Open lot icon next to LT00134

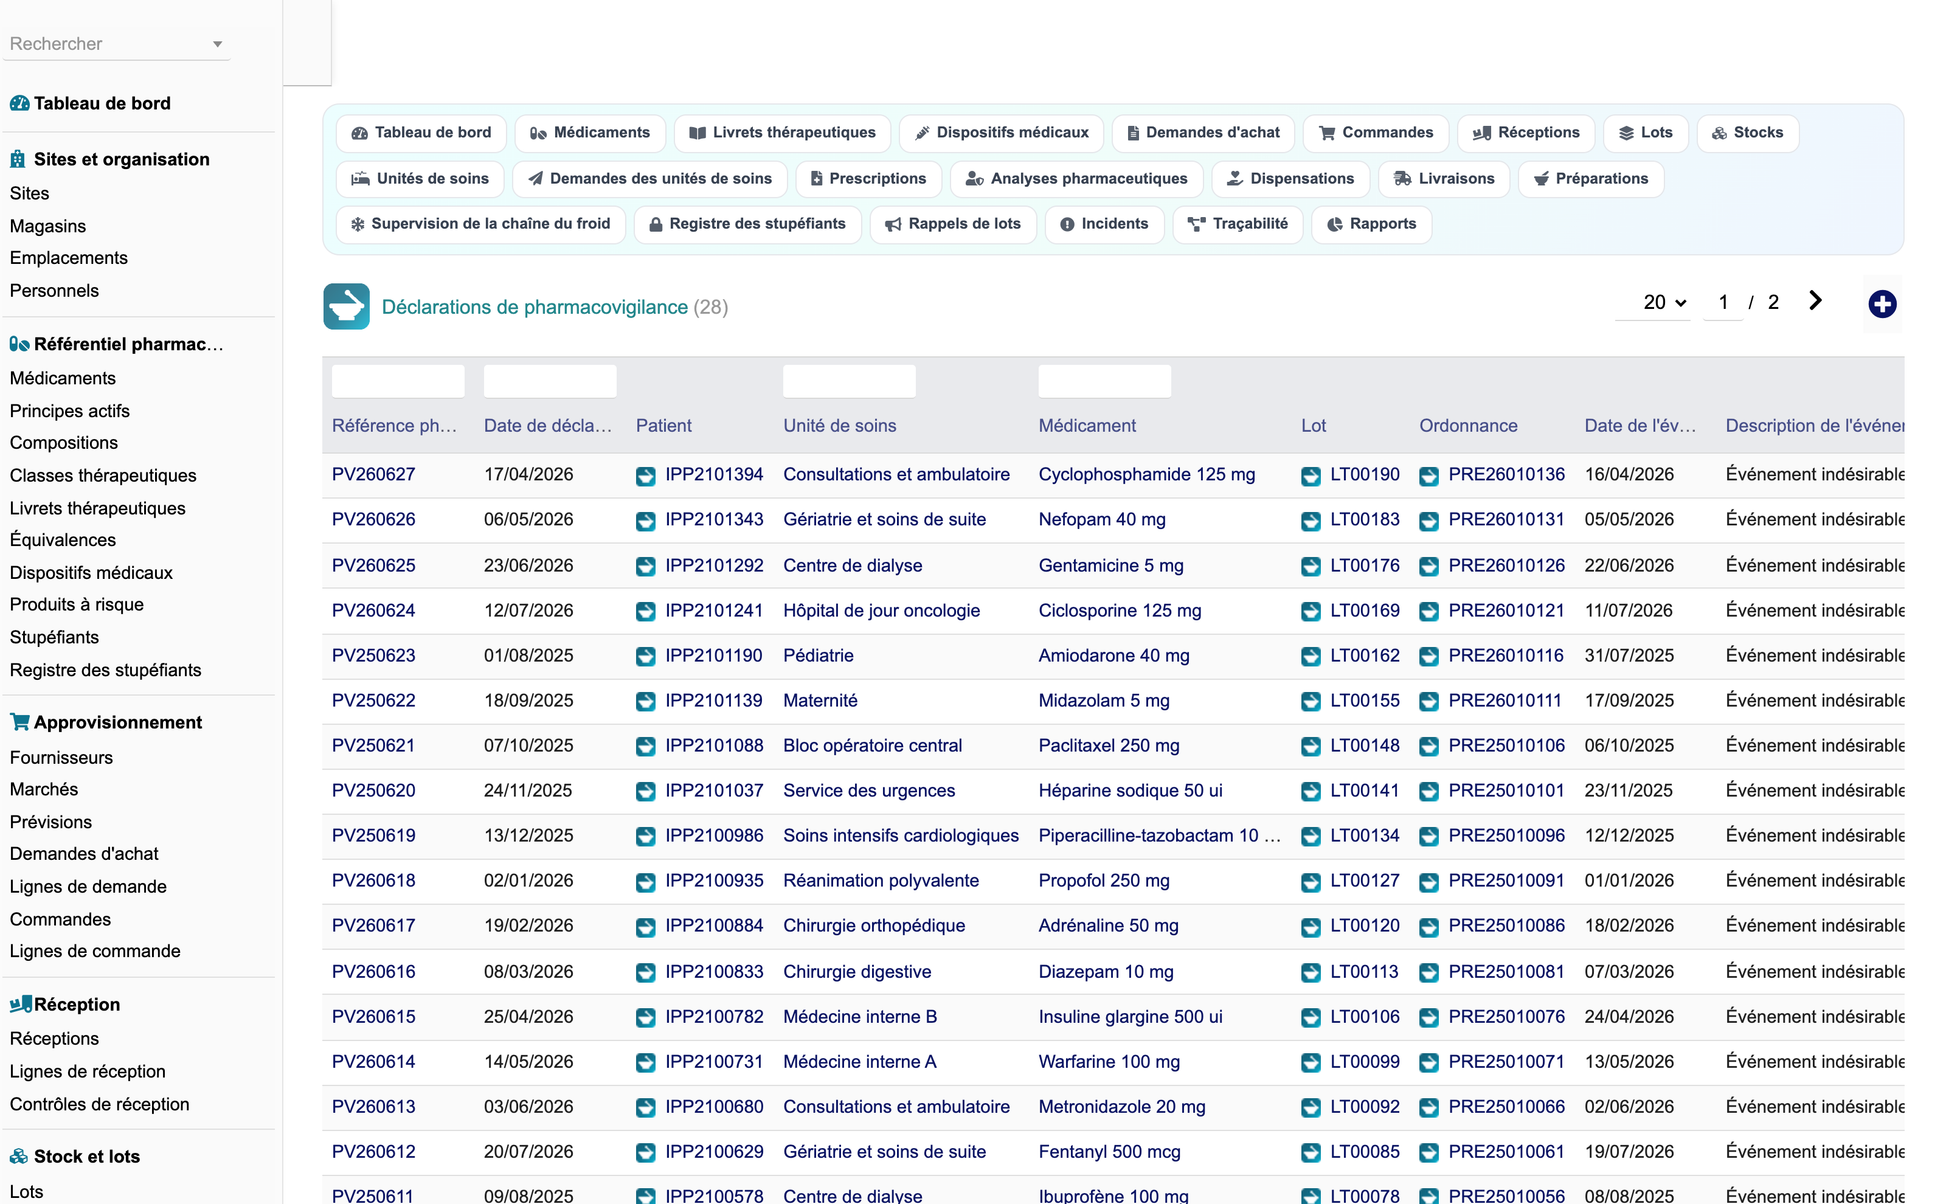[x=1311, y=837]
